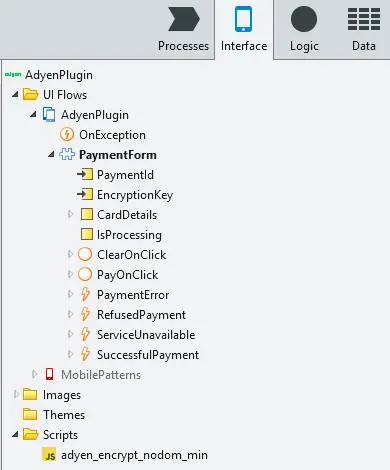The height and width of the screenshot is (470, 390).
Task: Click the EncryptionKey input parameter icon
Action: 85,194
